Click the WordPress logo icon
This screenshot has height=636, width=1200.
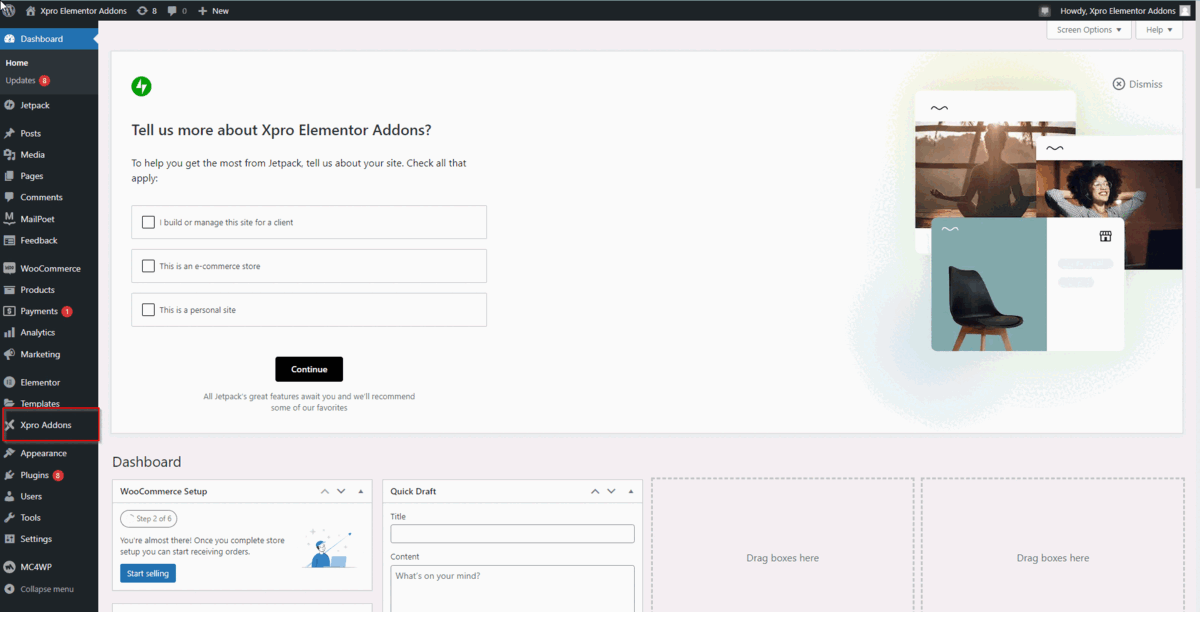click(9, 10)
